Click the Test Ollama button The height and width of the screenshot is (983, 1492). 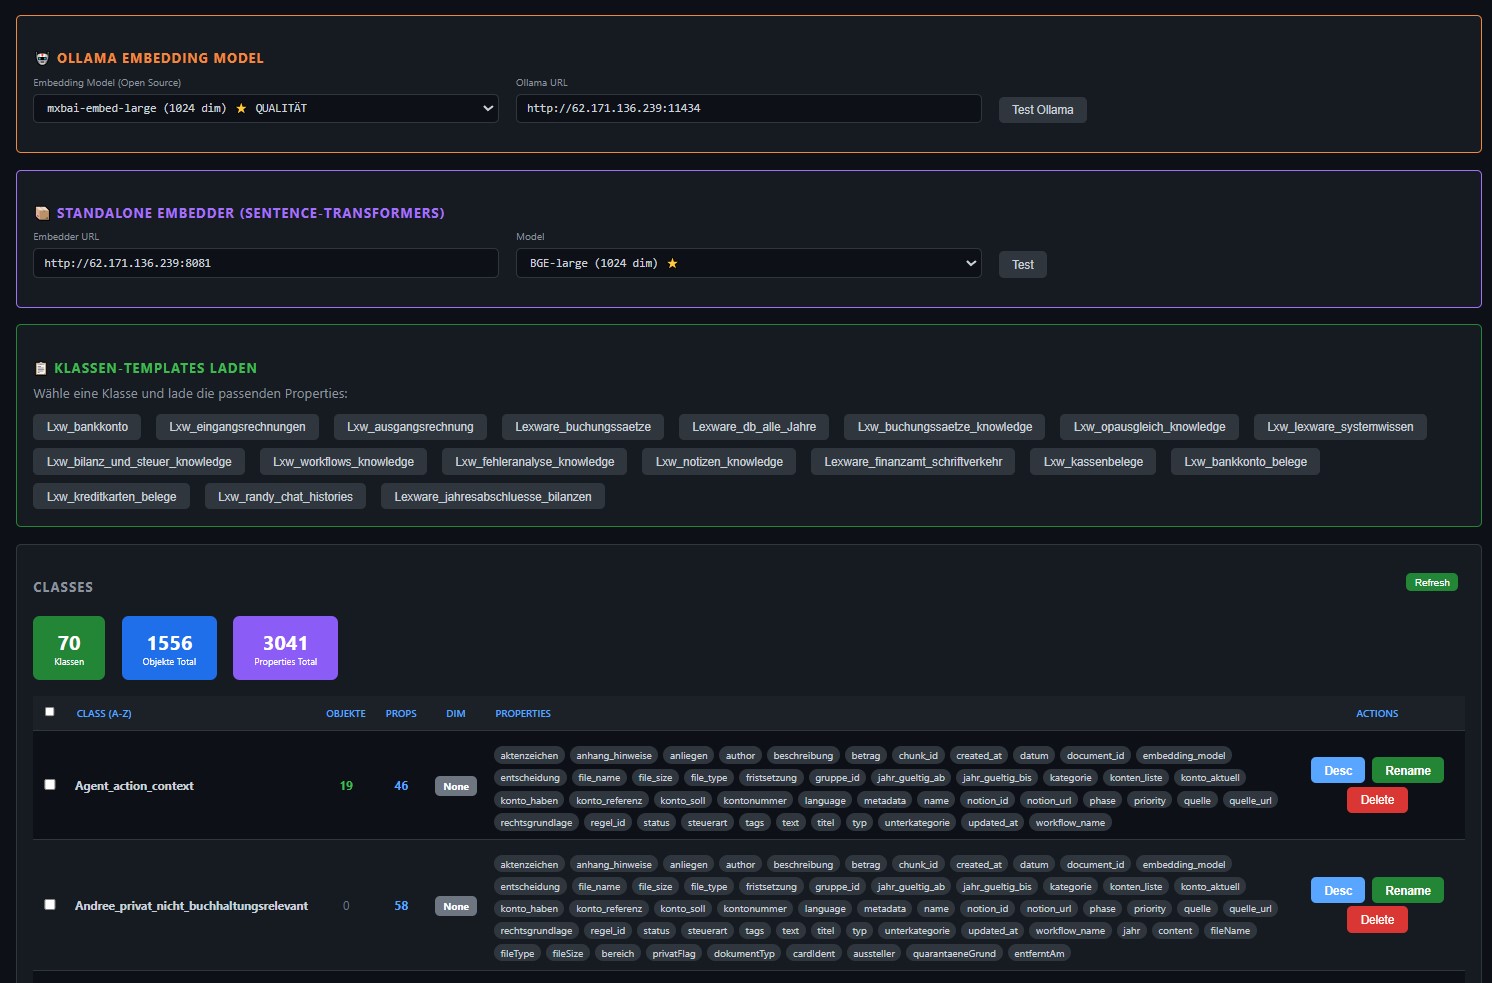pos(1042,110)
